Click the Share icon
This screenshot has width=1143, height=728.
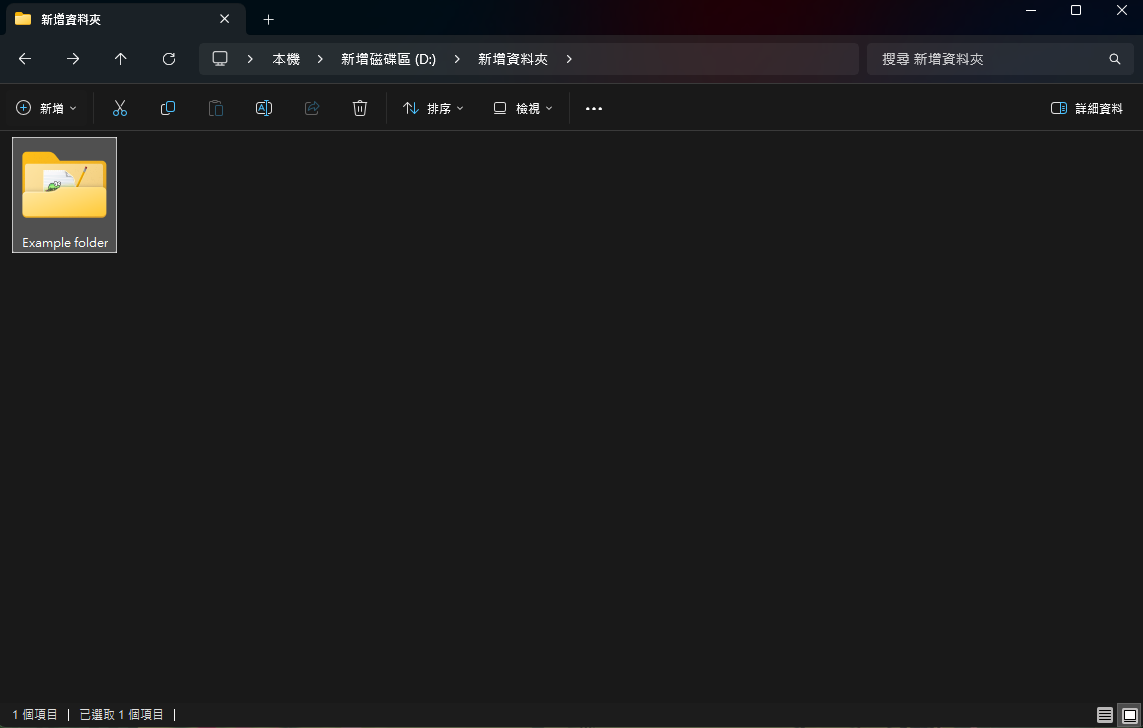click(311, 107)
